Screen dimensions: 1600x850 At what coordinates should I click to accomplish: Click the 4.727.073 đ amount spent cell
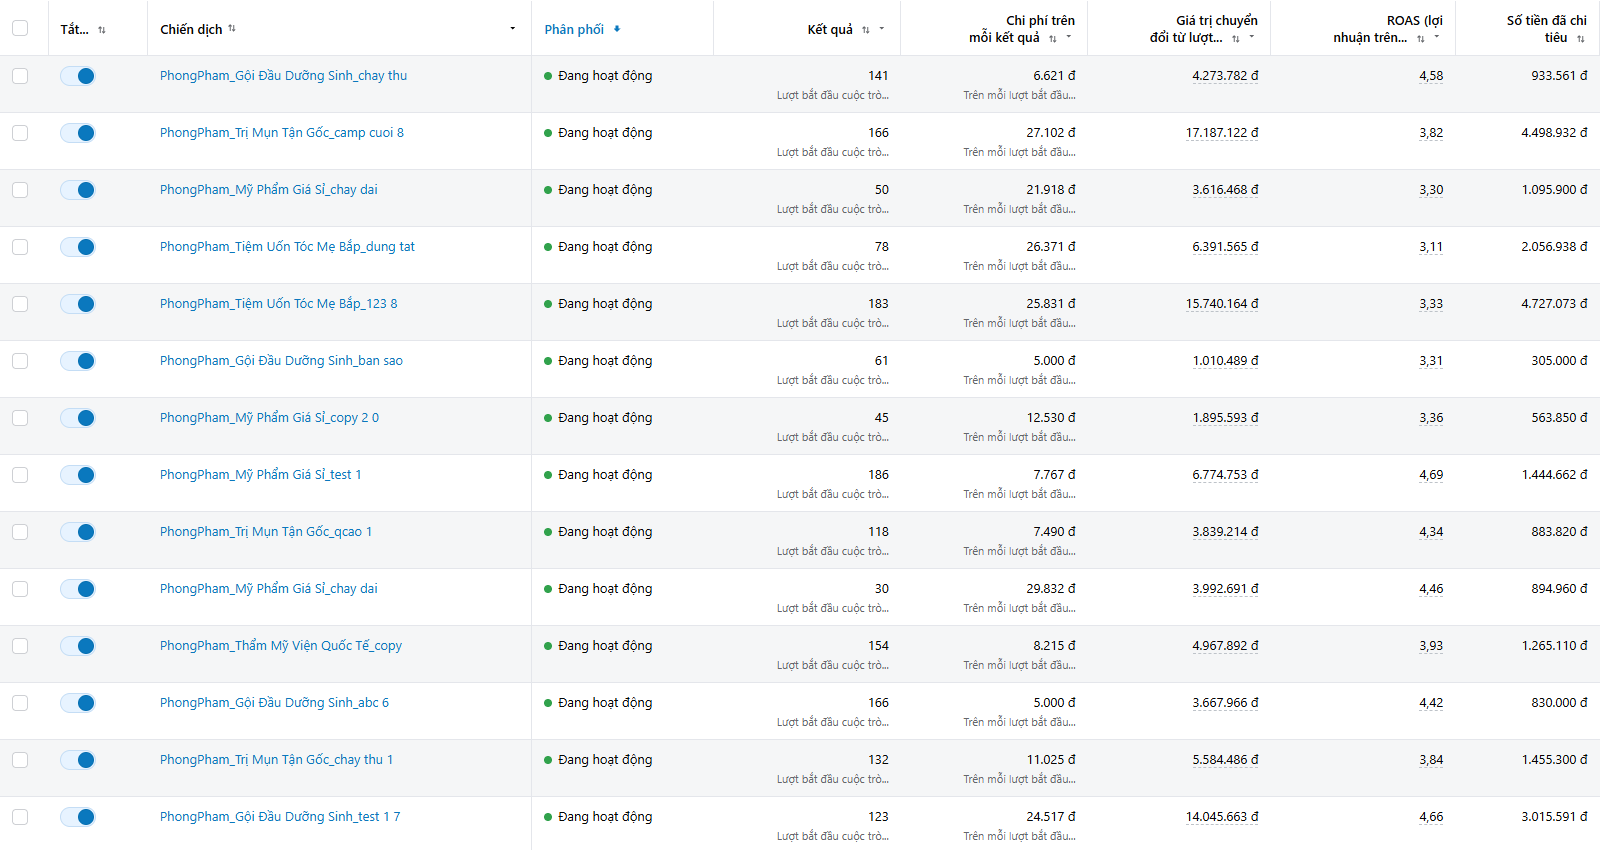pyautogui.click(x=1554, y=304)
